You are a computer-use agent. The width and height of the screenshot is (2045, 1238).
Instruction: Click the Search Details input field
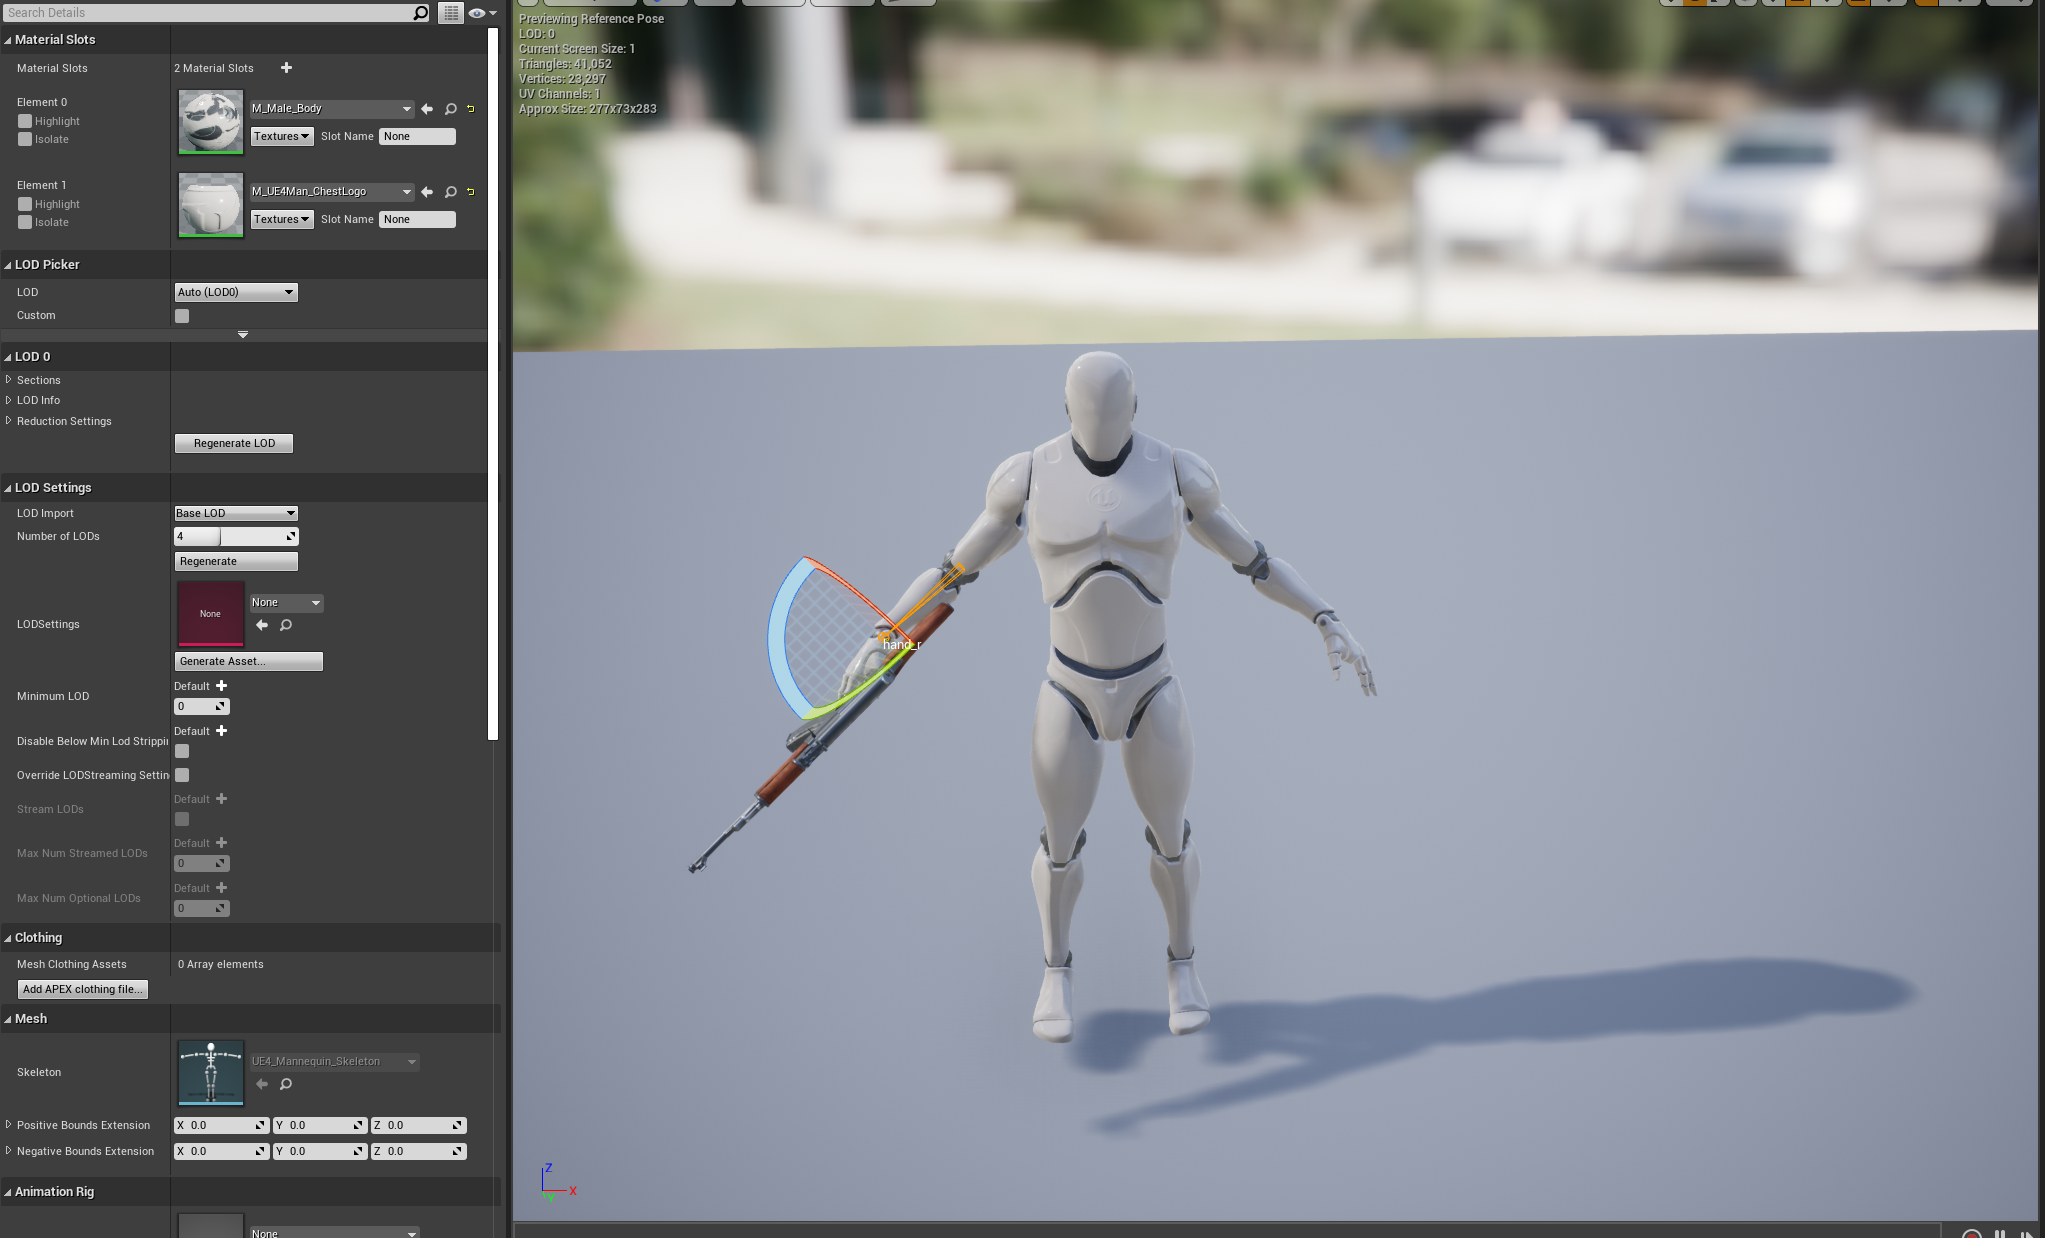(208, 13)
